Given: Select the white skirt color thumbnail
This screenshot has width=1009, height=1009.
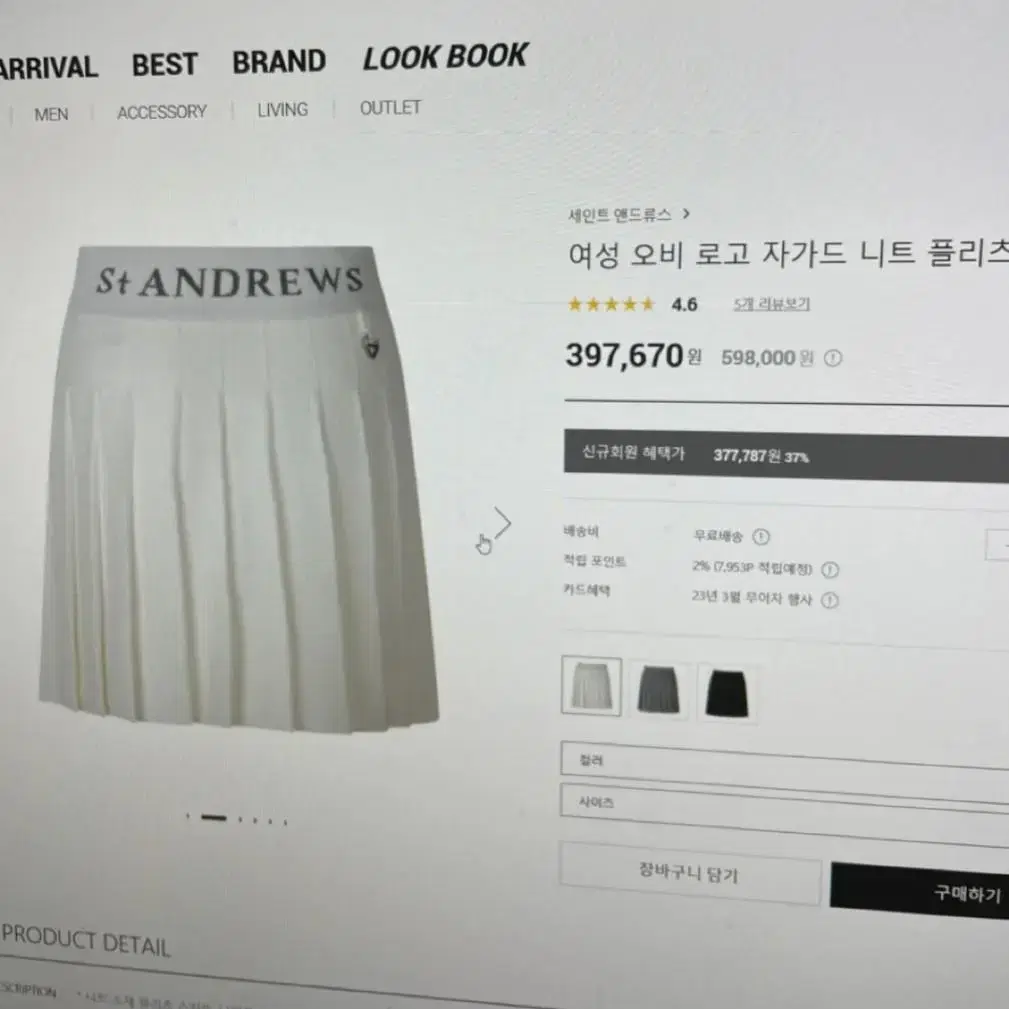Looking at the screenshot, I should 591,686.
